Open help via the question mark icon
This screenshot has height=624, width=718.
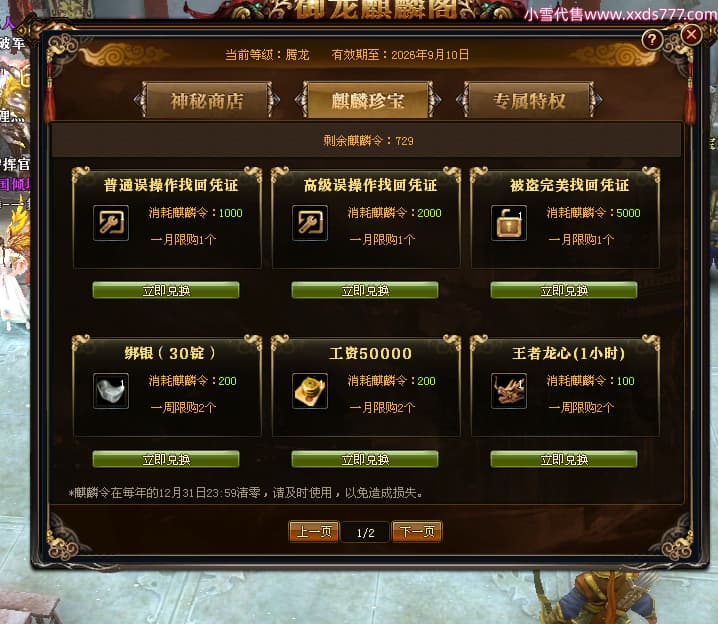[652, 40]
